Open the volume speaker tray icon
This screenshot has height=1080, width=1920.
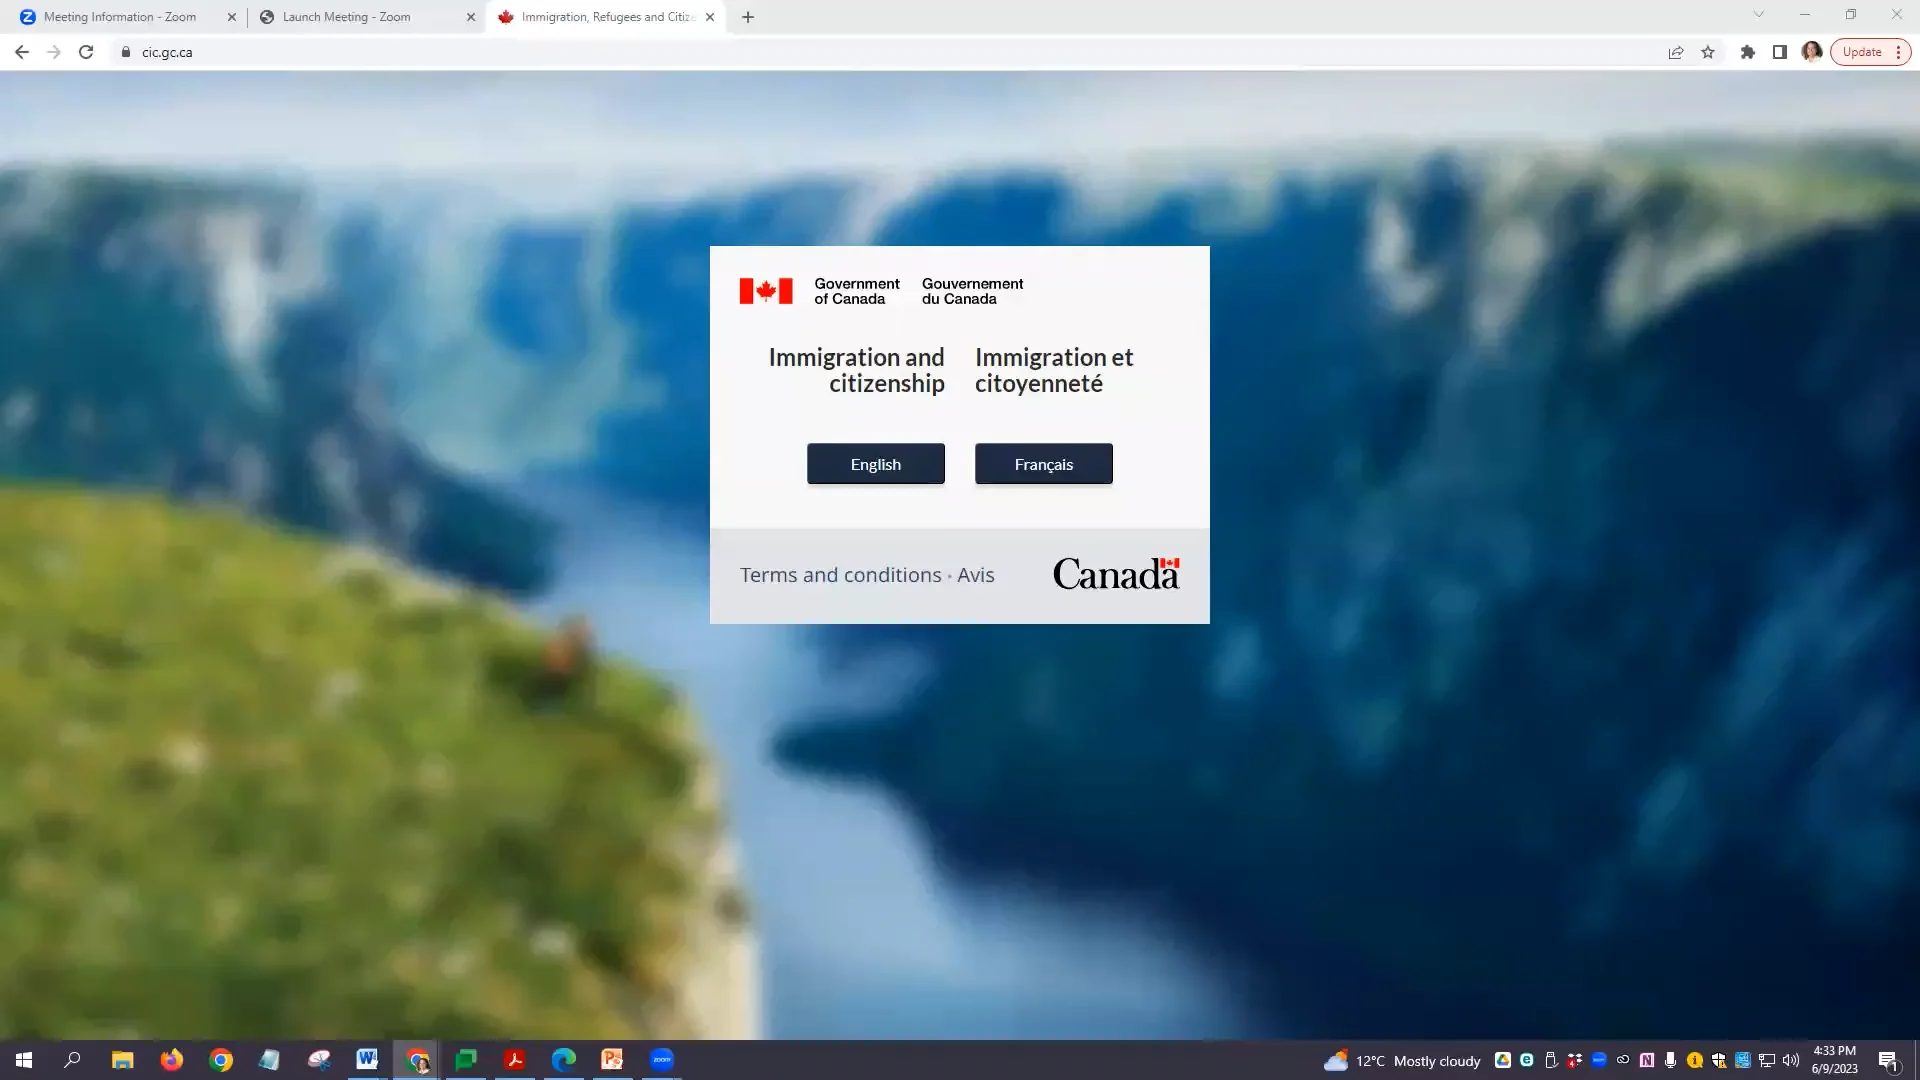tap(1791, 1060)
